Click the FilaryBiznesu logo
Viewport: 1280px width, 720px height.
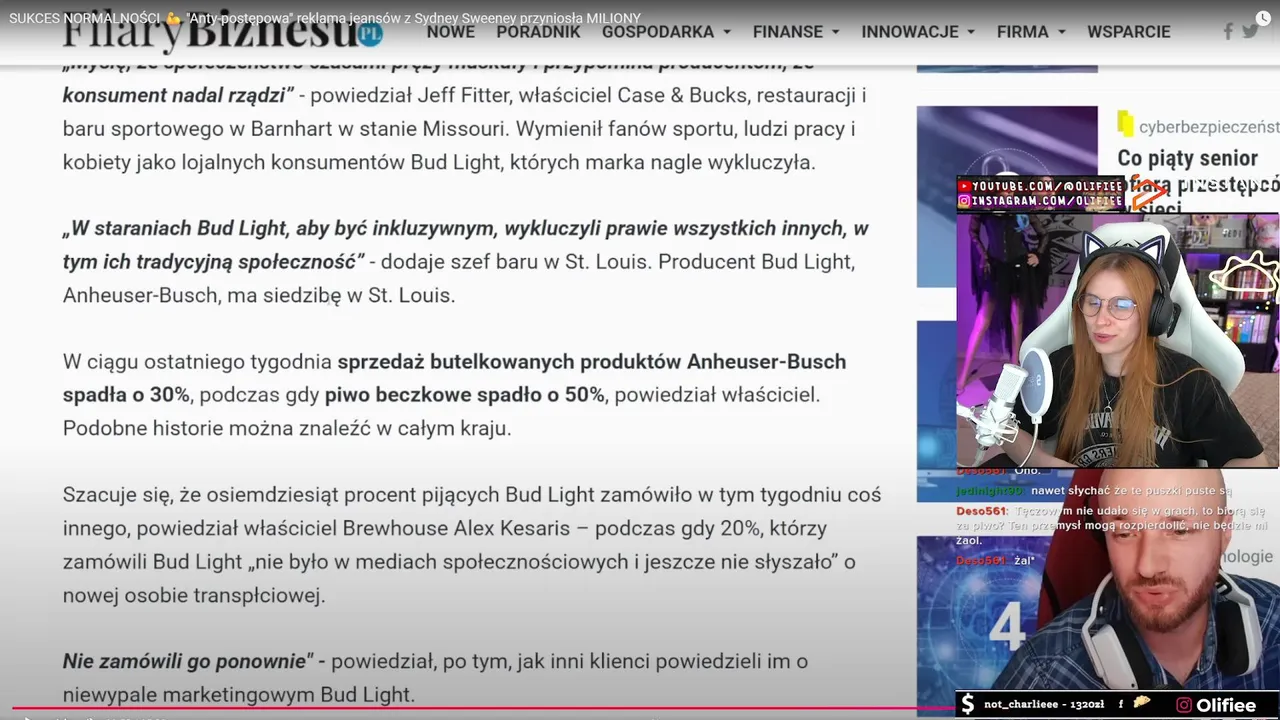pos(222,33)
